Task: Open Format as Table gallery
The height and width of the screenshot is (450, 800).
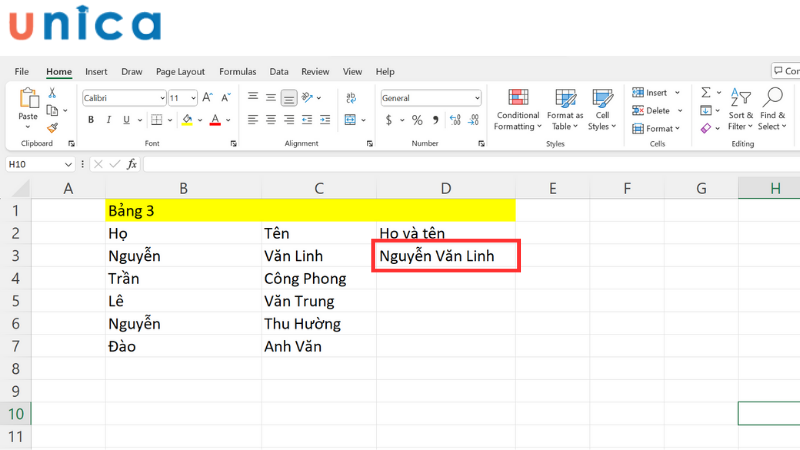Action: 565,109
